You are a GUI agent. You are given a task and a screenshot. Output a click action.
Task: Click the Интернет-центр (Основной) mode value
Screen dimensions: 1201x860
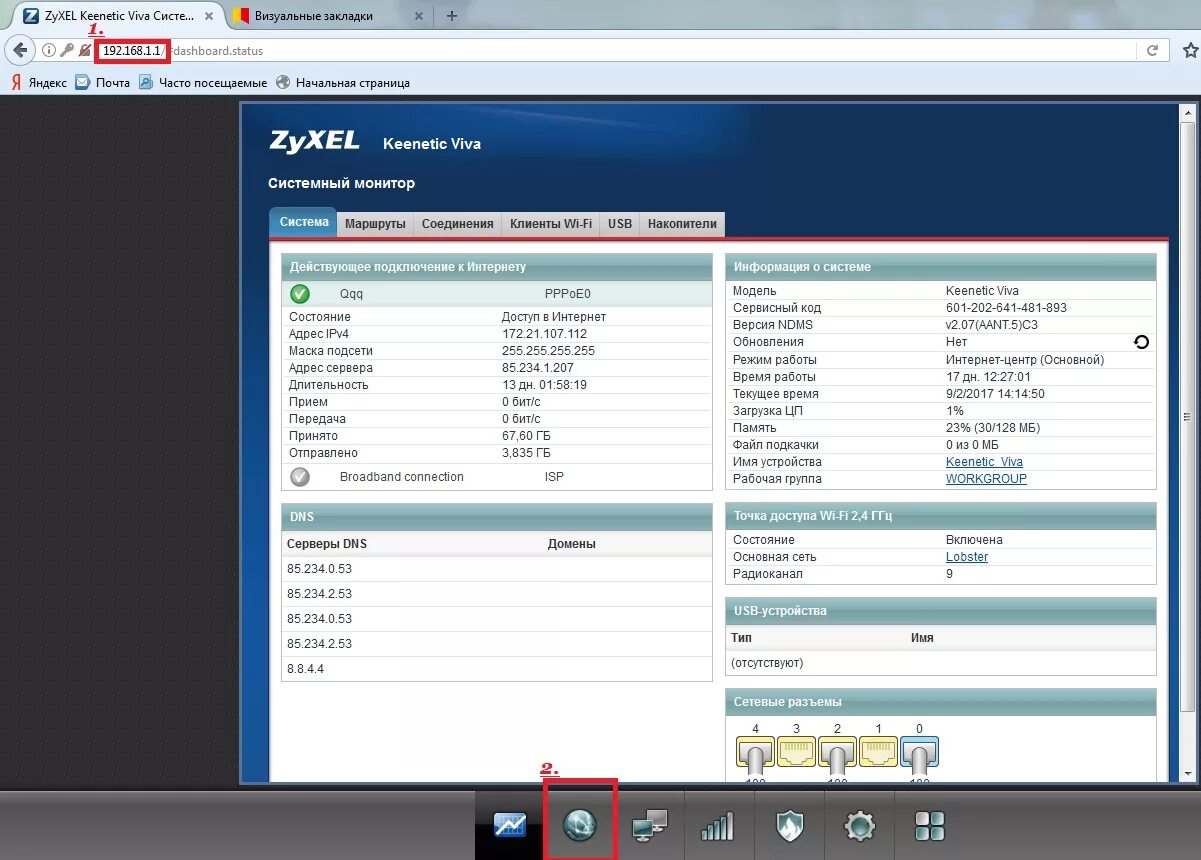click(x=1025, y=360)
